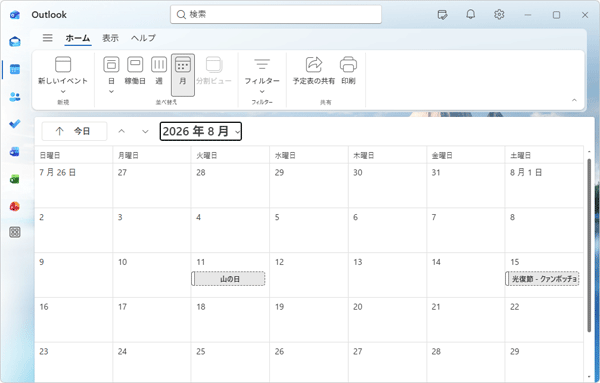Switch to day view (日) icon
Viewport: 600px width, 383px height.
111,65
